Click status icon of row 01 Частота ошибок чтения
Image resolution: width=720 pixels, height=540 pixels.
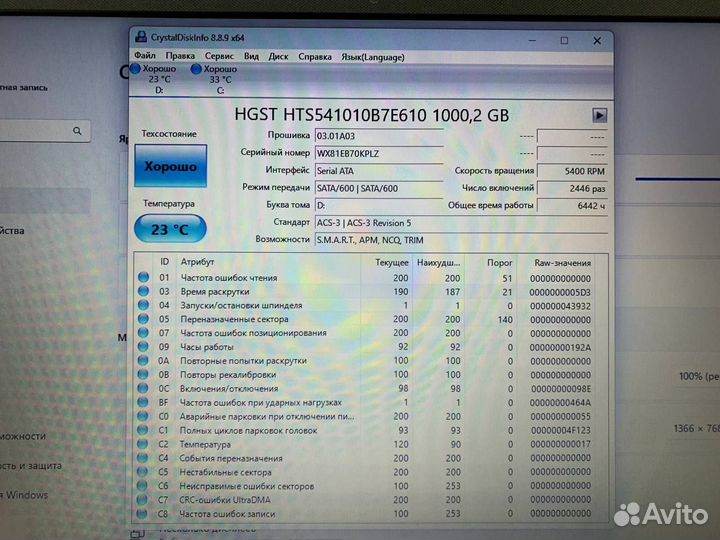(x=143, y=277)
